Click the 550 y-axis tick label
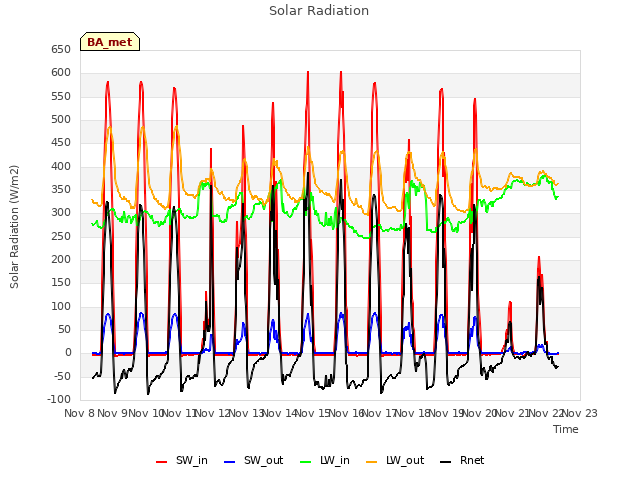 point(61,96)
